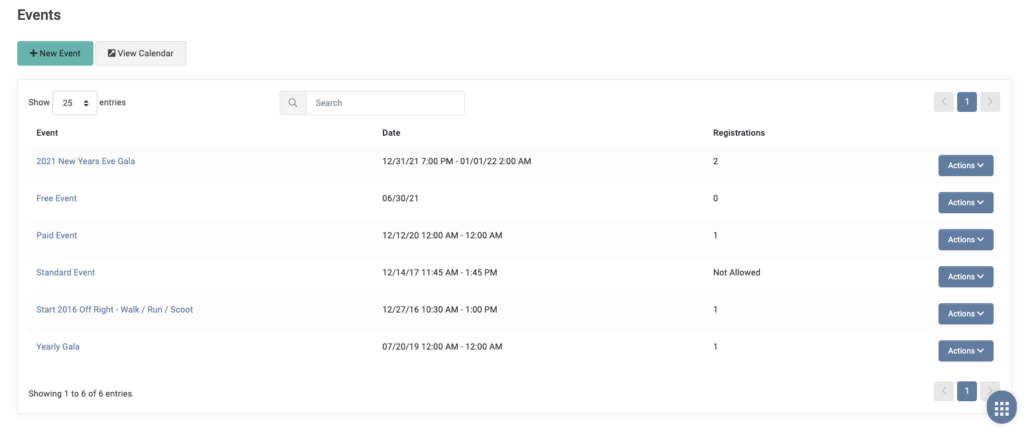Open the View Calendar button
Image resolution: width=1024 pixels, height=431 pixels.
140,54
